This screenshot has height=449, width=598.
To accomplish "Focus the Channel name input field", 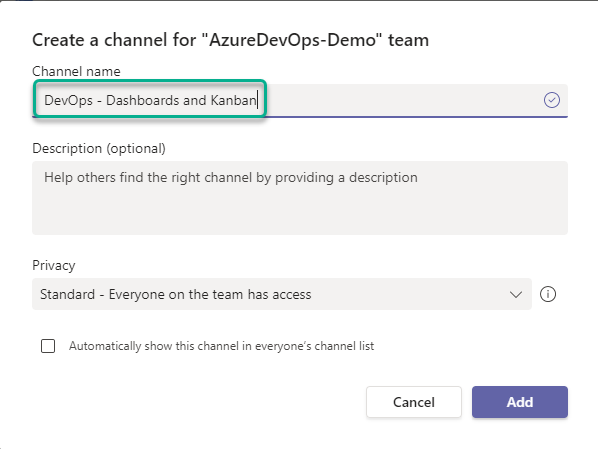I will point(300,100).
